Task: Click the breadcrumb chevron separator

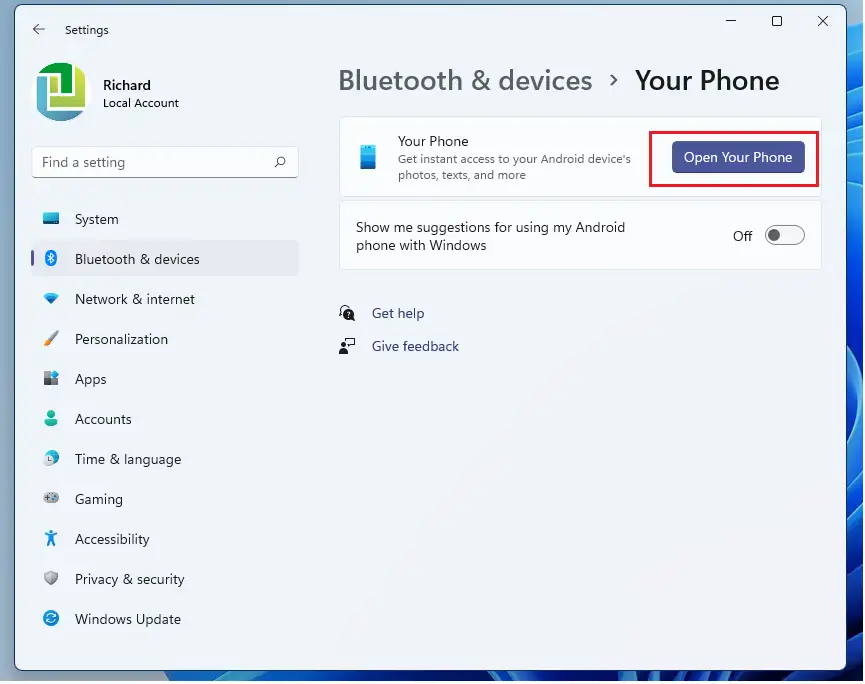Action: pyautogui.click(x=613, y=81)
